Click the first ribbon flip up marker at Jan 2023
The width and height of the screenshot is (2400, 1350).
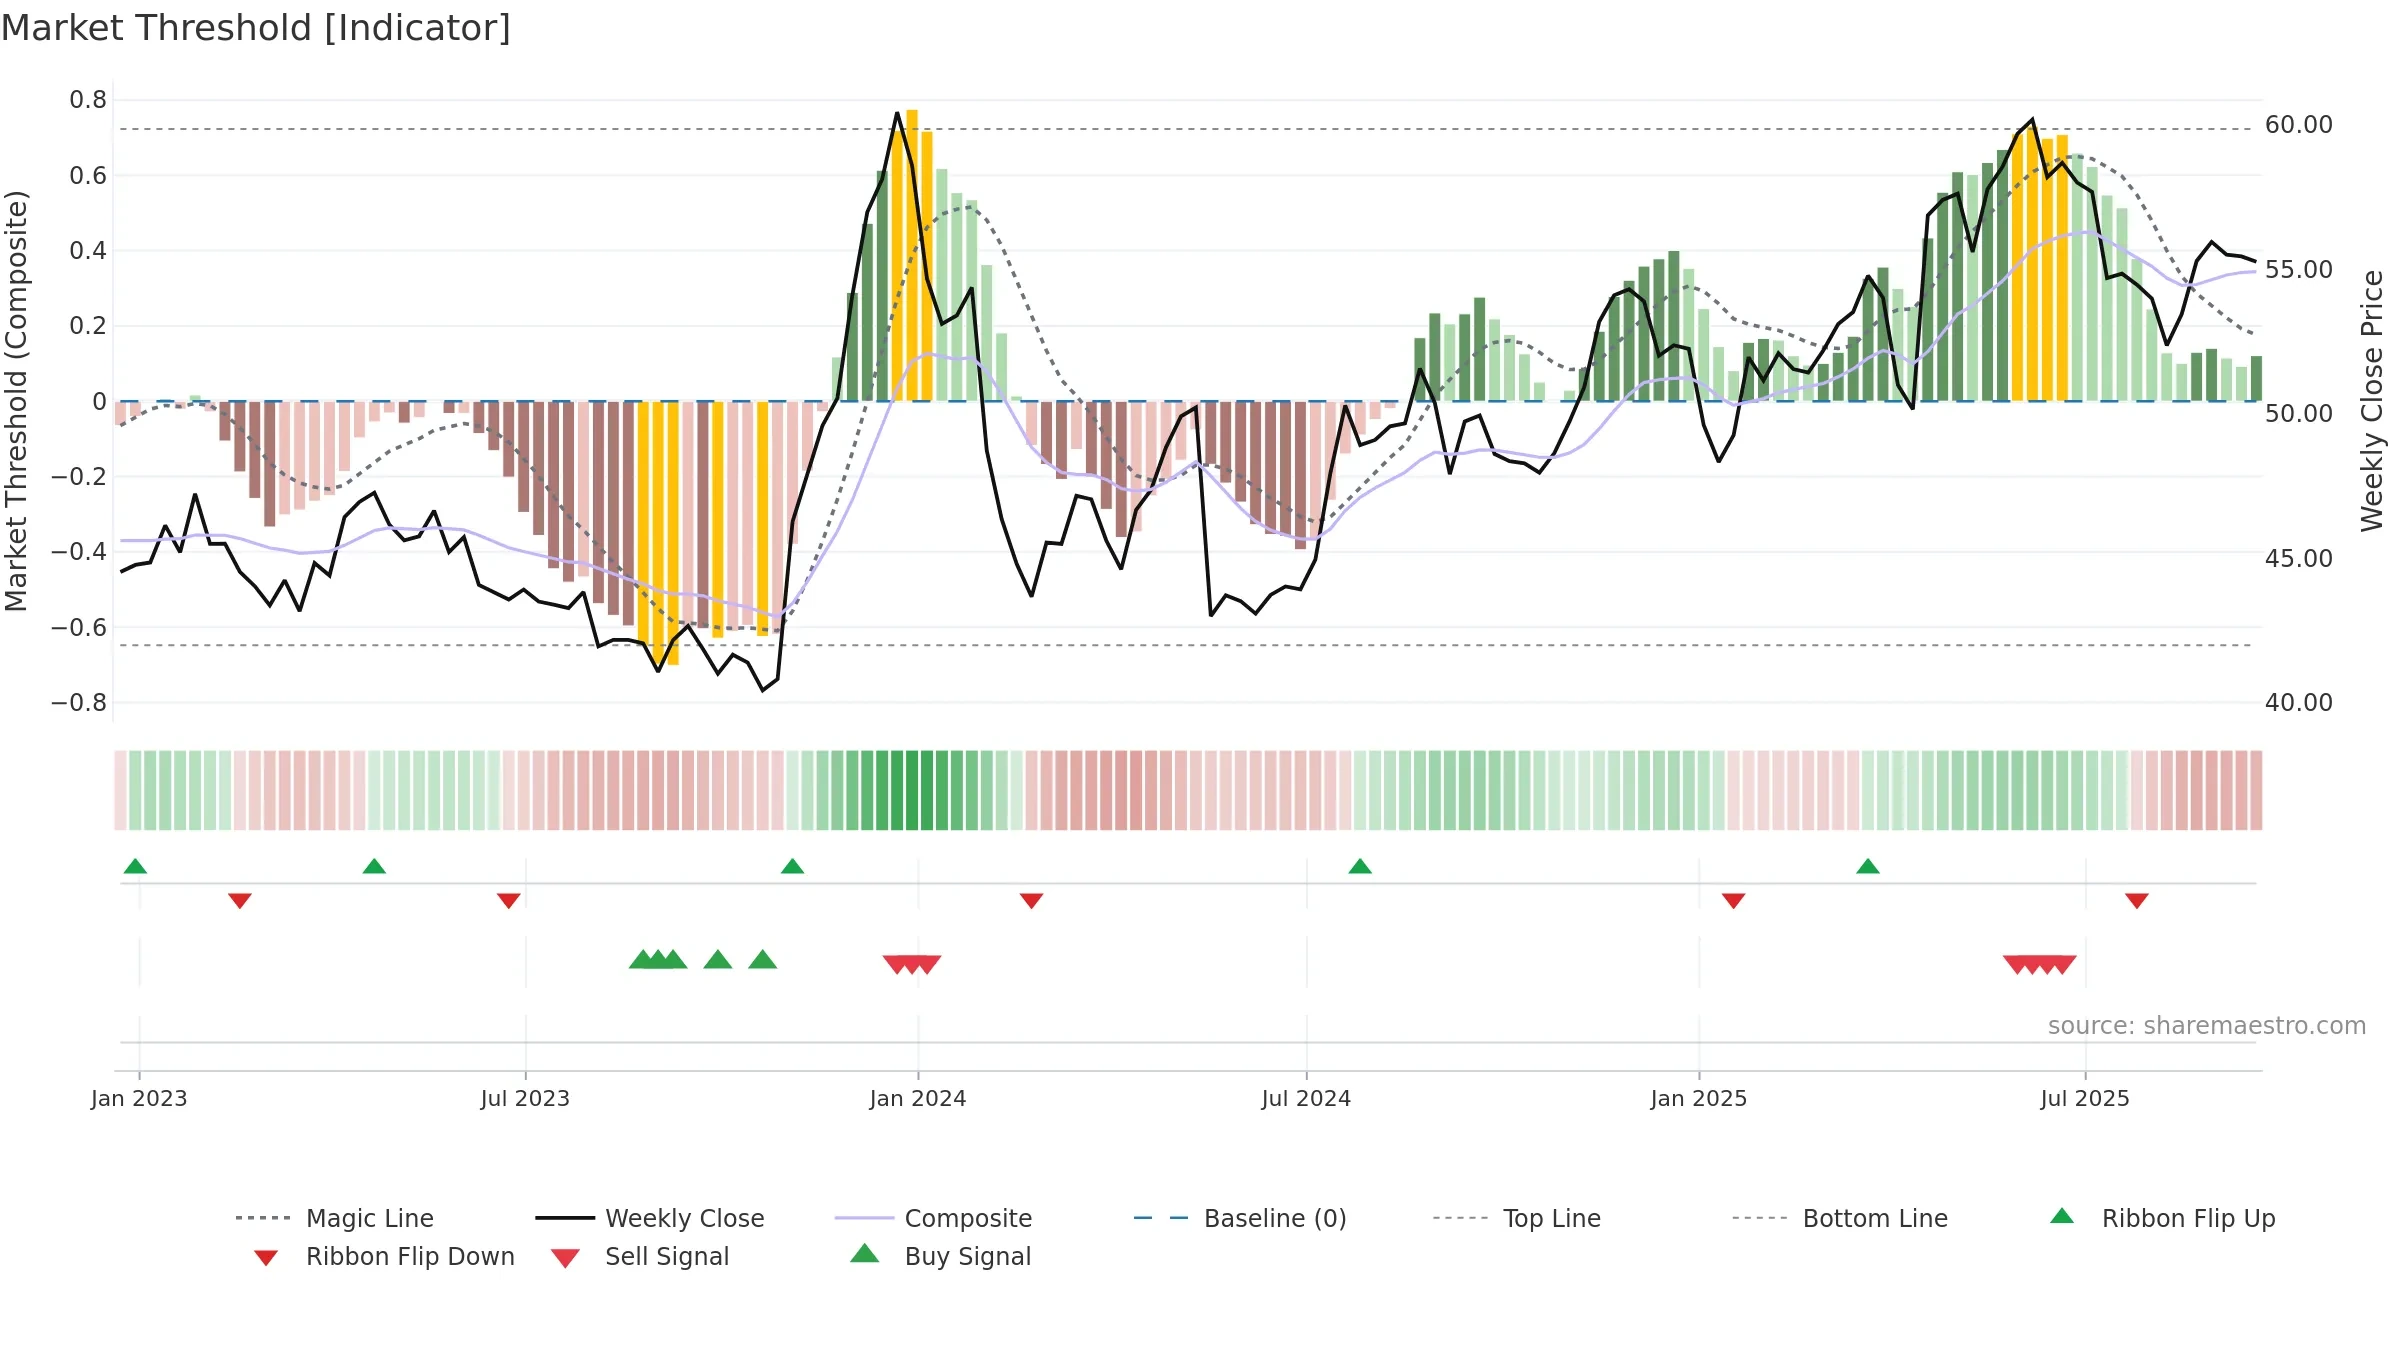pos(136,866)
